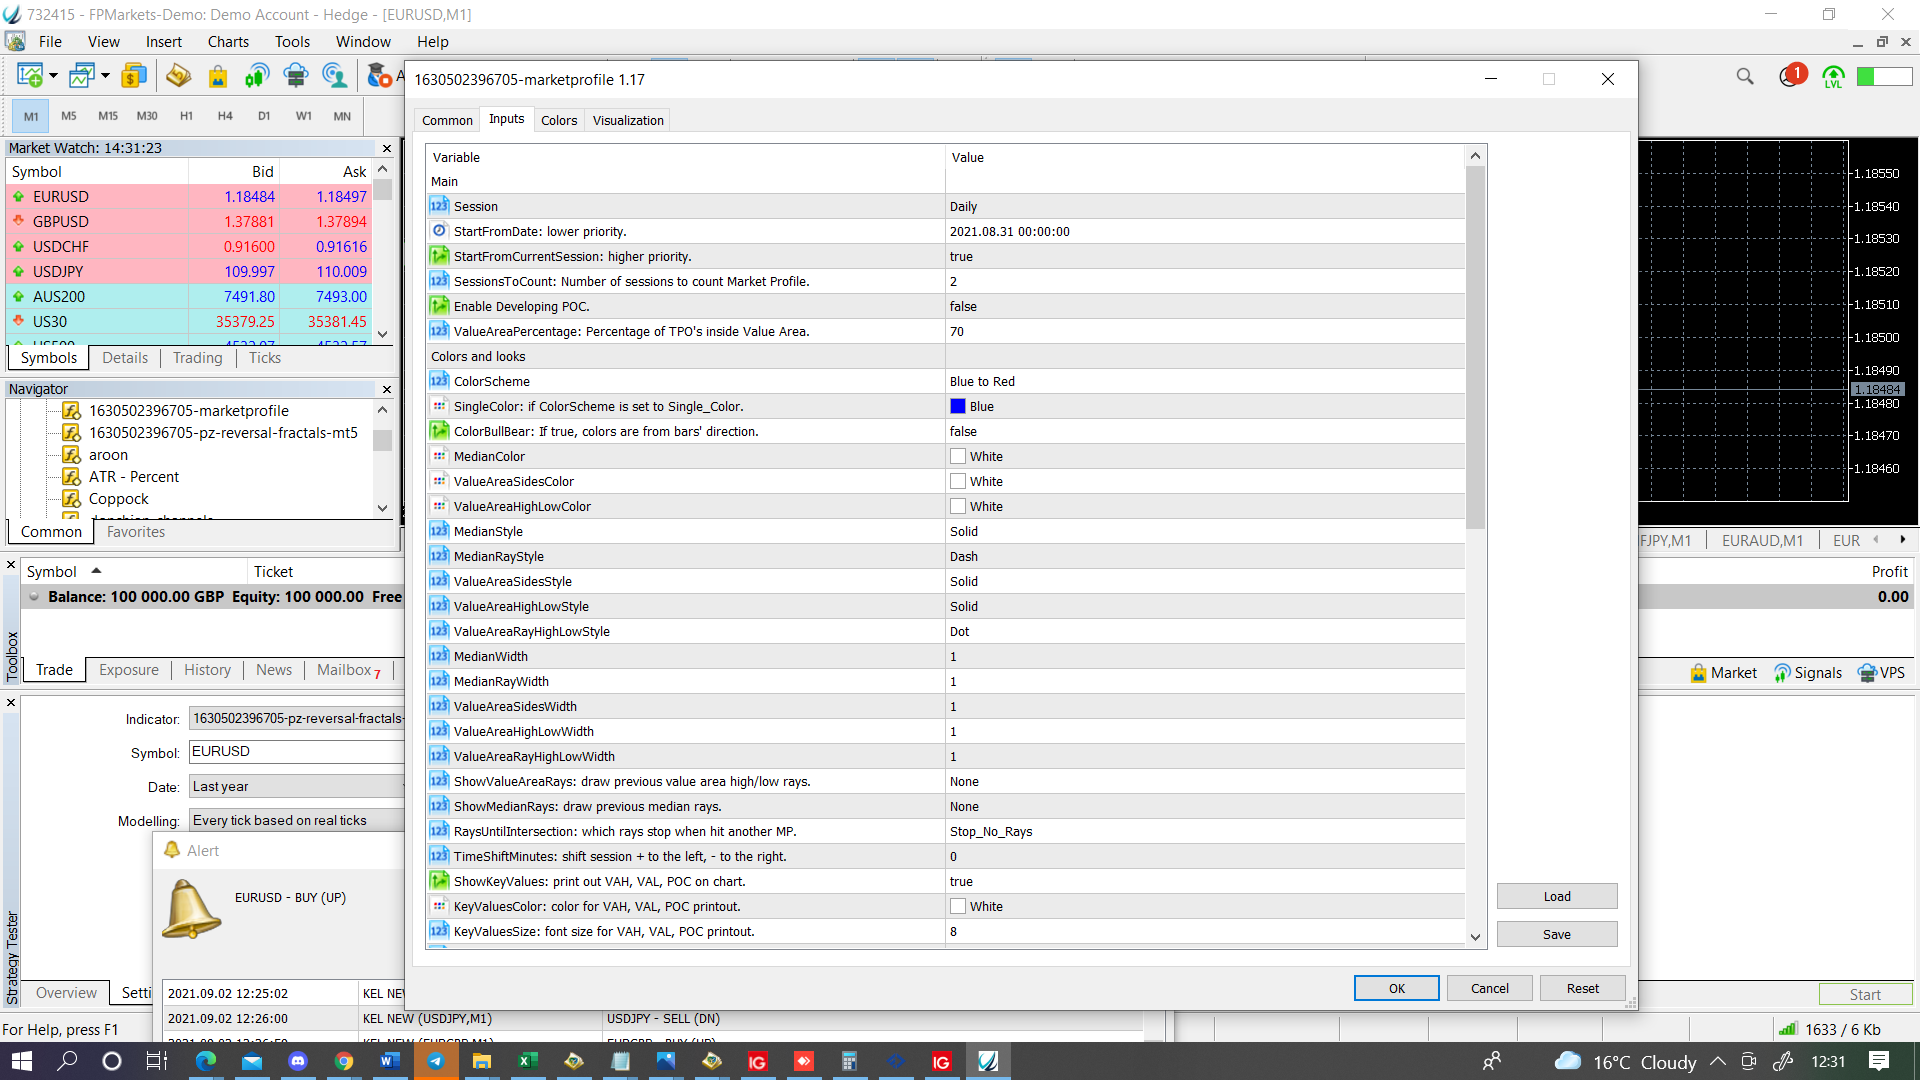1920x1080 pixels.
Task: Click the Enable Developing POC boolean icon
Action: coord(439,306)
